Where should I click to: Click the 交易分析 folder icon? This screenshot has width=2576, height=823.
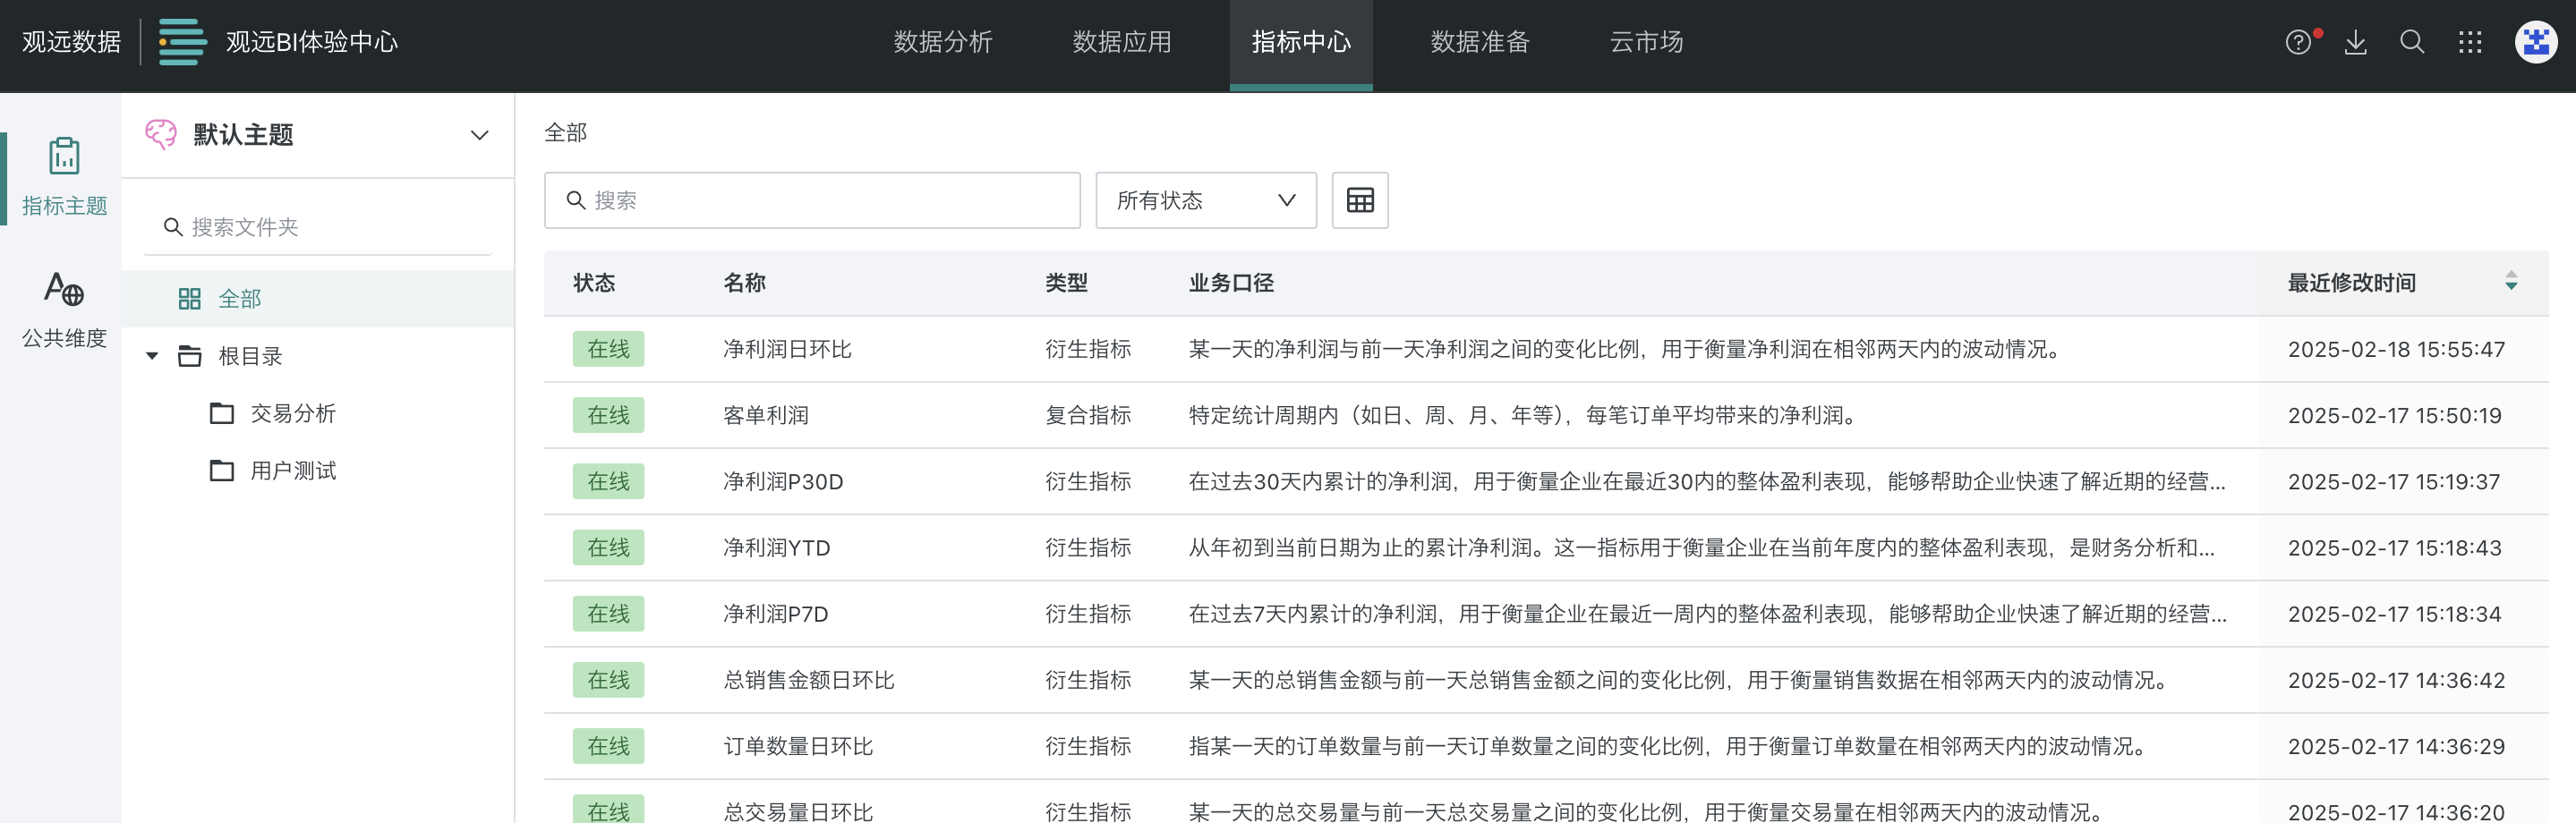pos(222,413)
